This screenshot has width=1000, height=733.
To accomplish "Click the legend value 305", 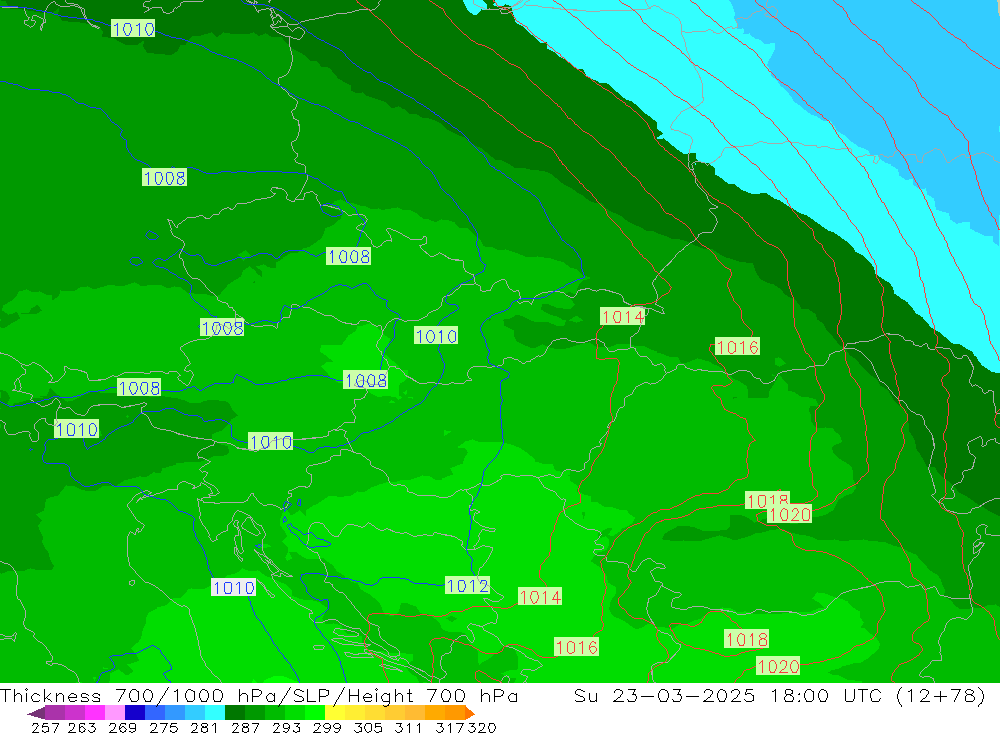I will pos(367,727).
